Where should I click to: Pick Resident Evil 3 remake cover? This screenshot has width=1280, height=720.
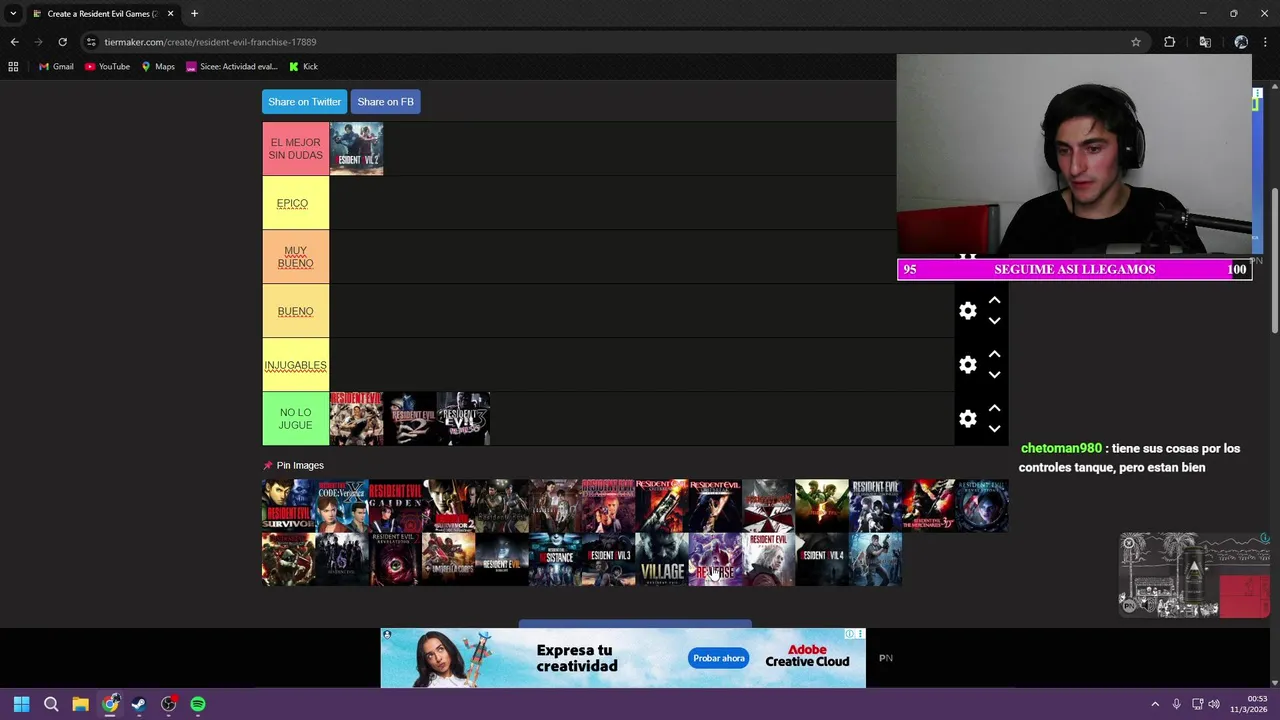(608, 559)
